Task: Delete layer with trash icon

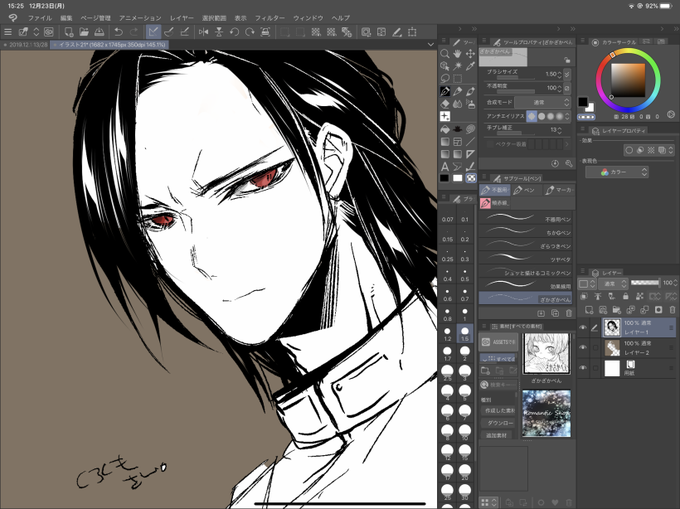Action: click(672, 310)
